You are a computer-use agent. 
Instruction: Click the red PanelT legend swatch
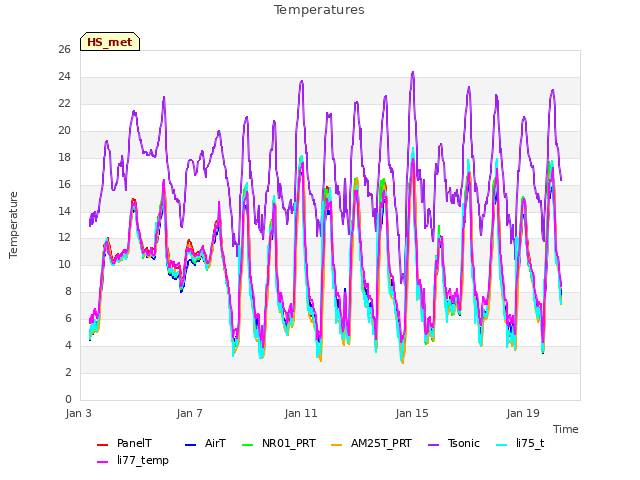[102, 444]
